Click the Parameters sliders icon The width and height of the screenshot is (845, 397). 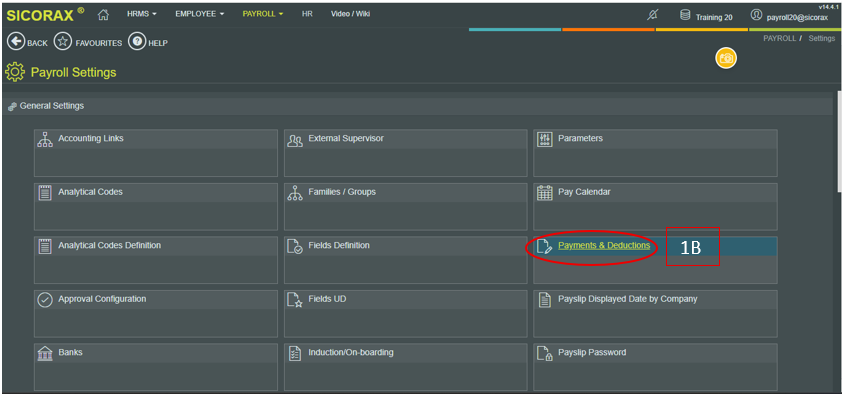[x=545, y=140]
